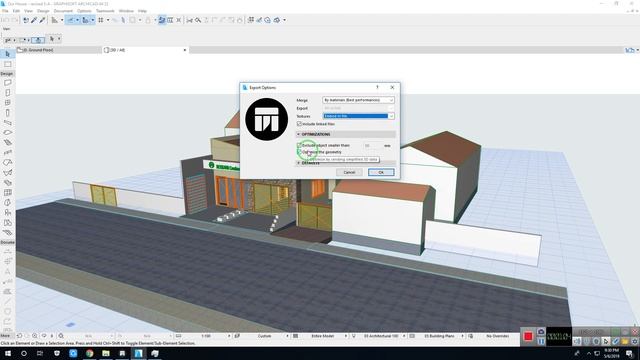Screen dimensions: 640x360
Task: Select the Slab tool in the toolbox
Action: 7,133
